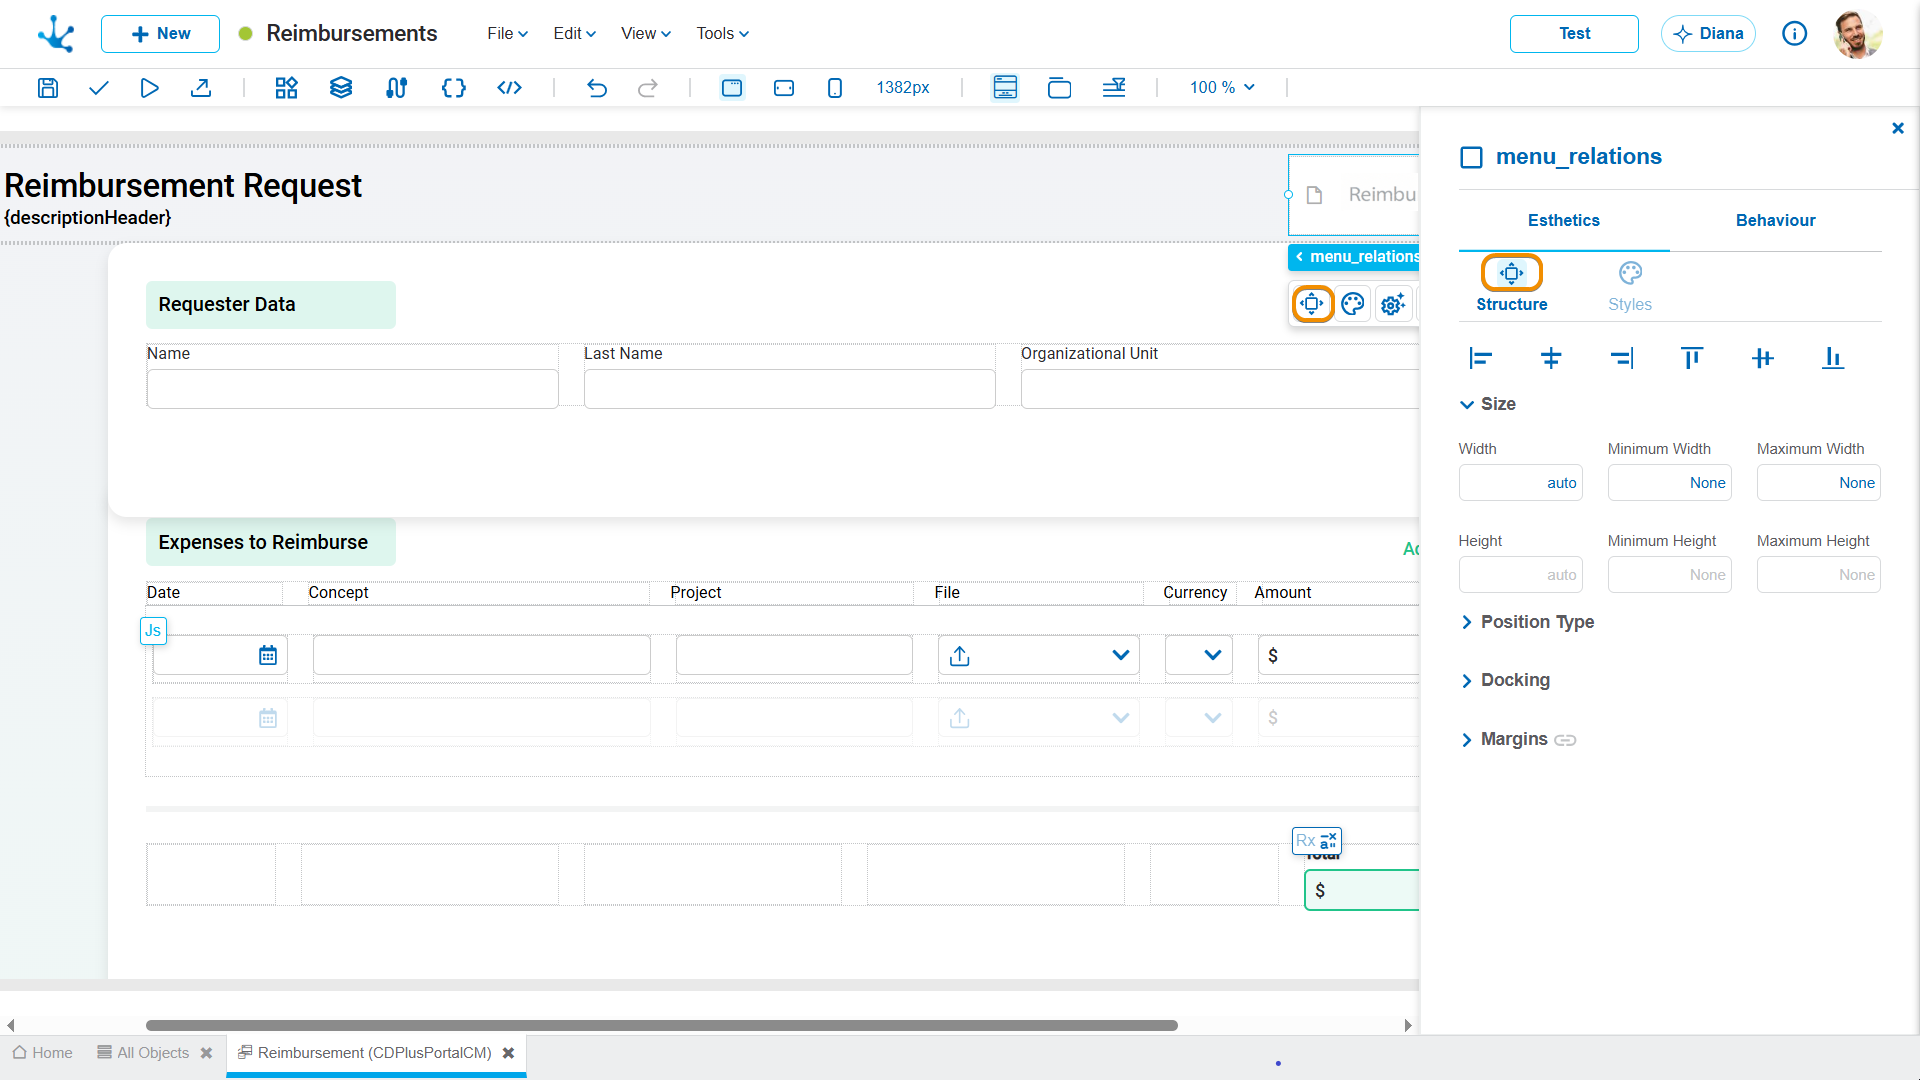
Task: Click the Save disk icon in toolbar
Action: point(48,88)
